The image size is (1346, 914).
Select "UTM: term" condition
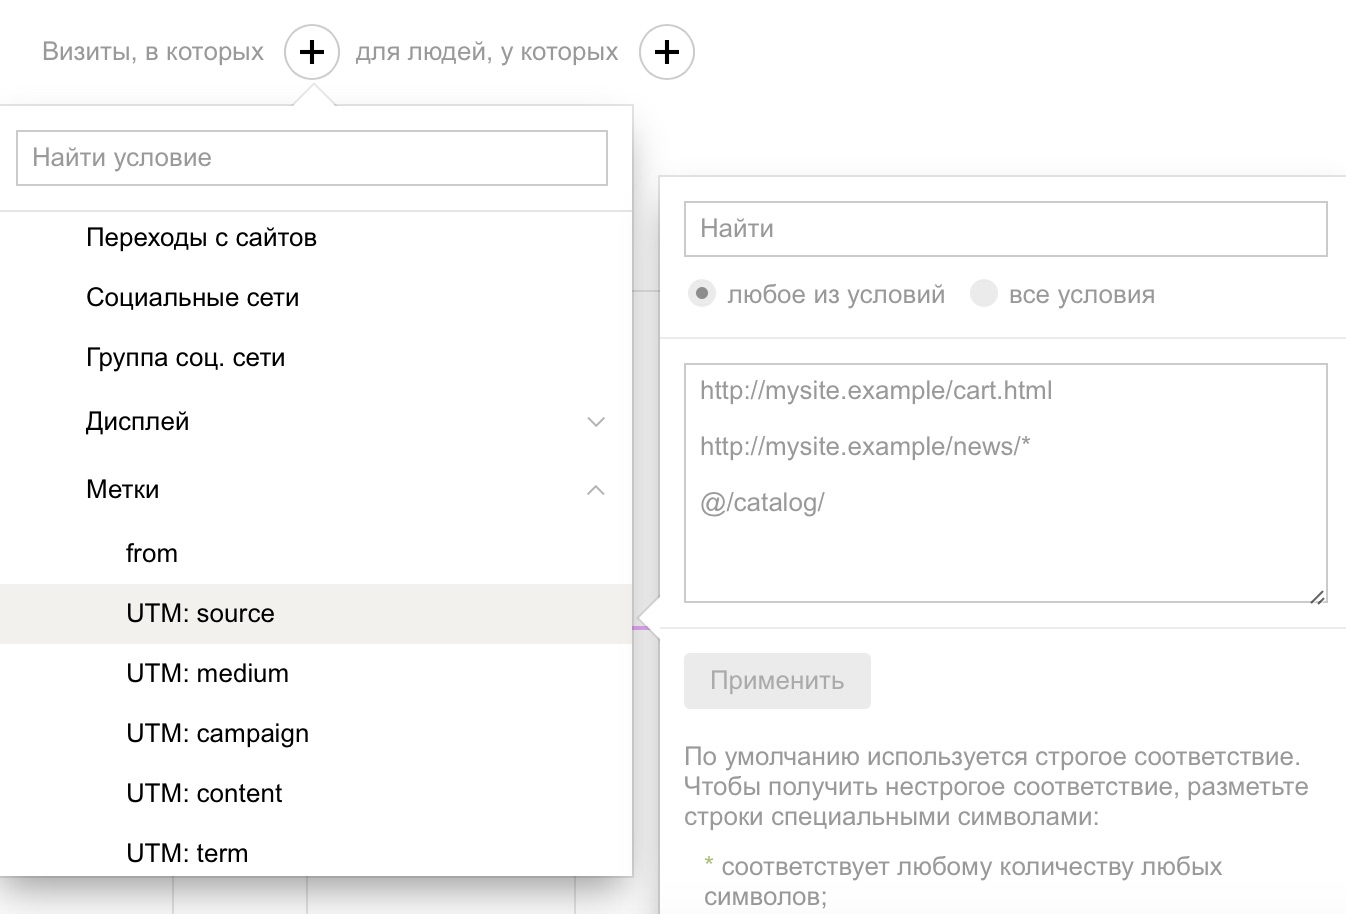pos(188,853)
